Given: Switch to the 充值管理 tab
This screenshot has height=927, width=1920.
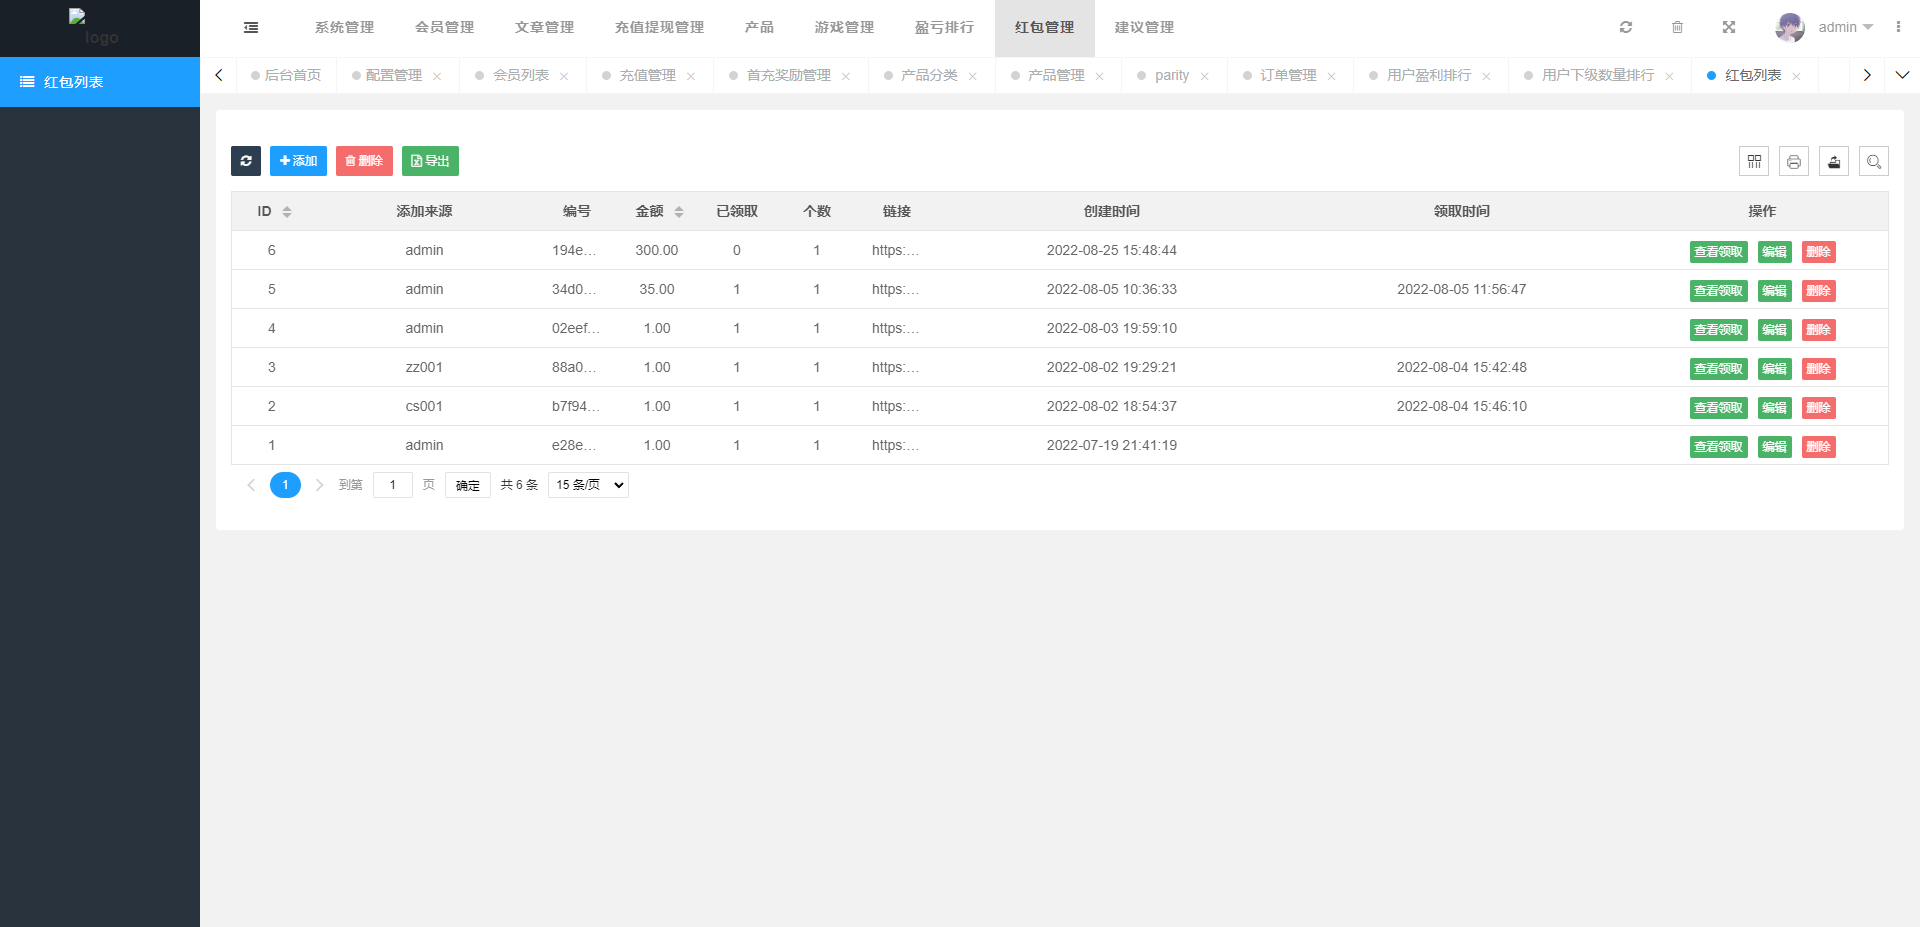Looking at the screenshot, I should 646,75.
